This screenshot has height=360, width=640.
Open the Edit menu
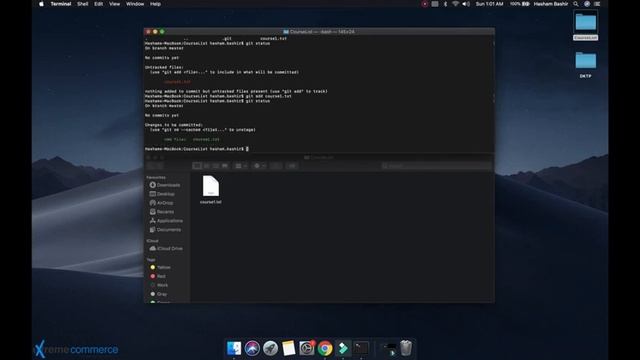[98, 4]
